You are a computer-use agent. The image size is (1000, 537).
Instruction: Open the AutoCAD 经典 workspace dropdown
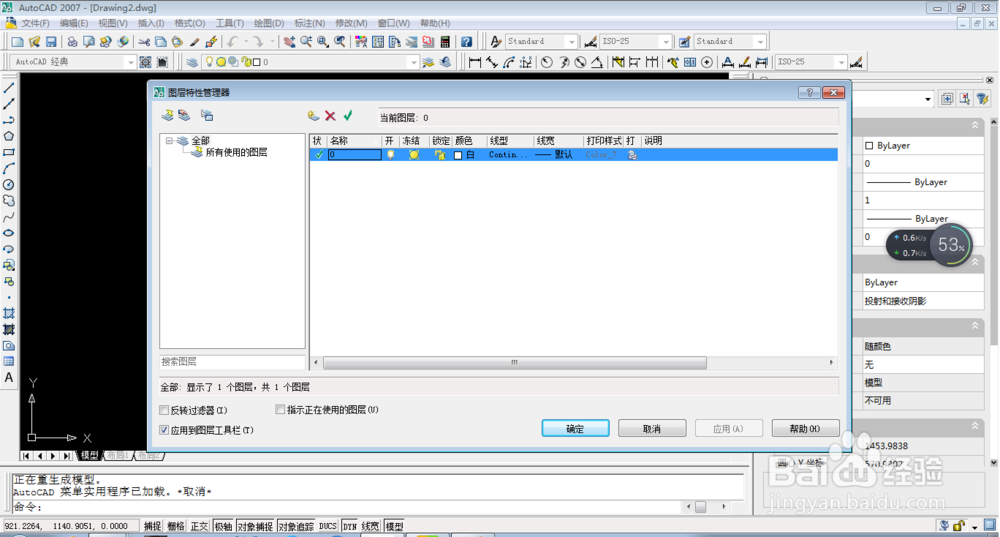click(x=131, y=62)
